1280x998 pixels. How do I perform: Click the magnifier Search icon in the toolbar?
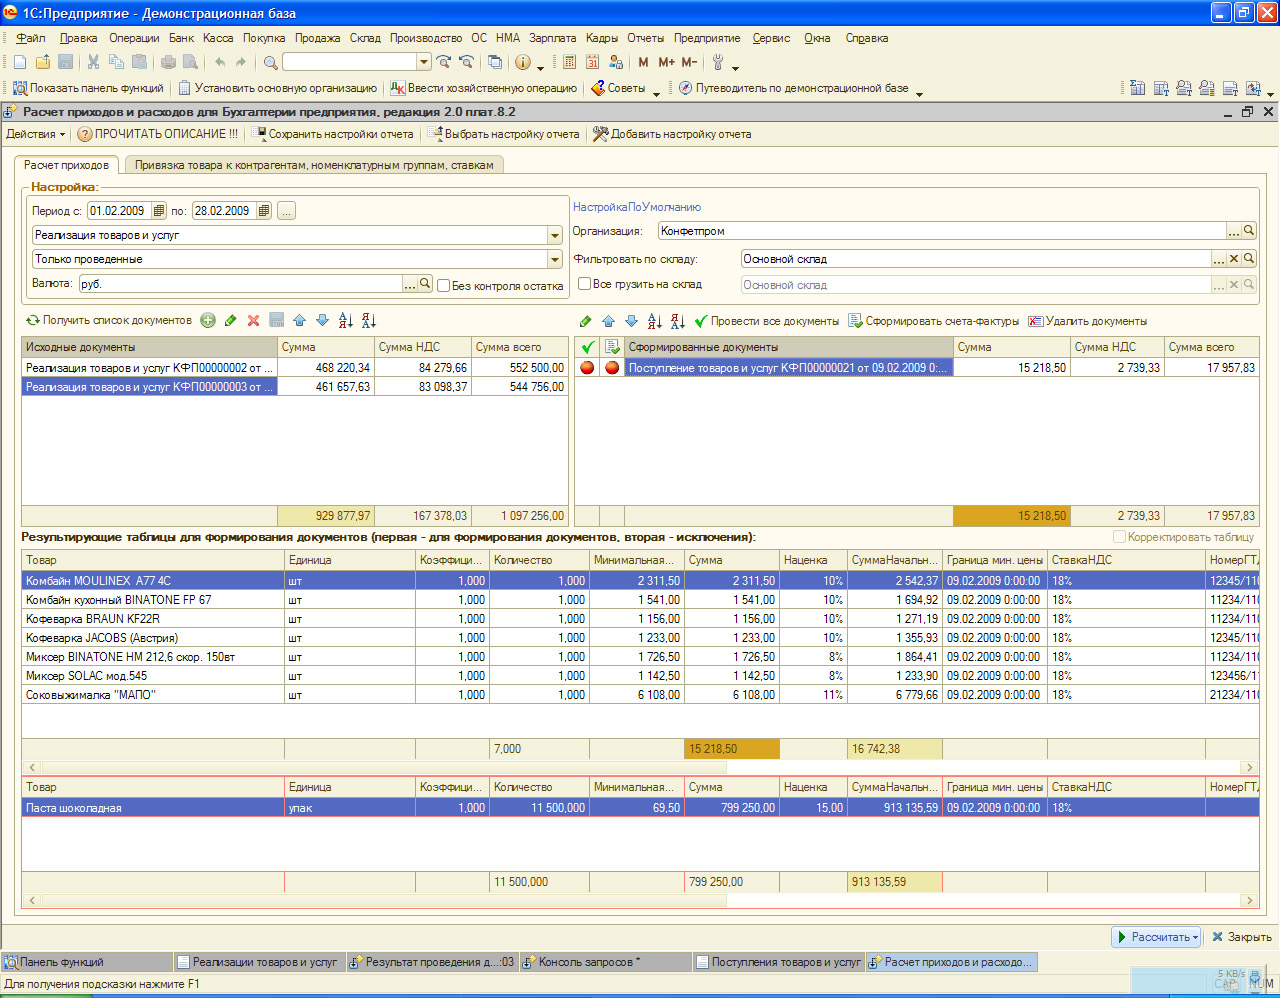(x=270, y=62)
